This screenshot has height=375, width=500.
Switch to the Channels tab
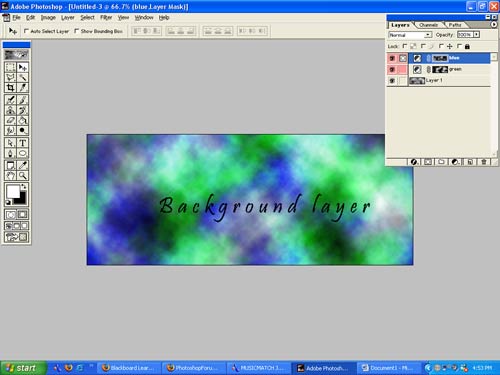428,25
